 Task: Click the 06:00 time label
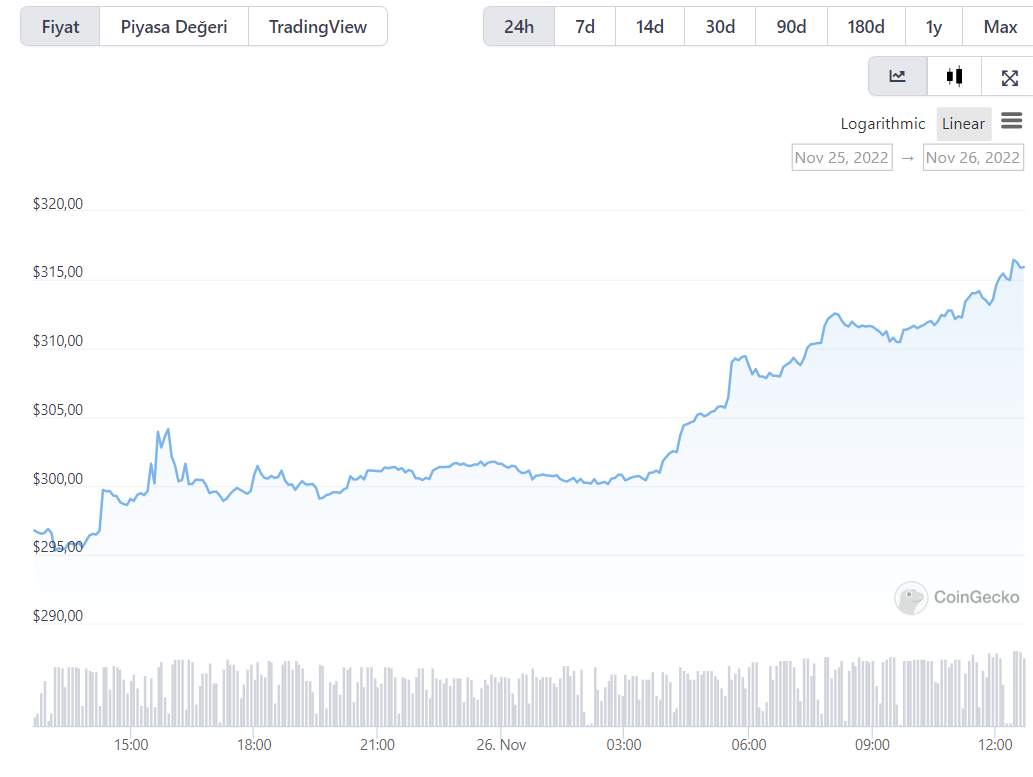(x=749, y=745)
